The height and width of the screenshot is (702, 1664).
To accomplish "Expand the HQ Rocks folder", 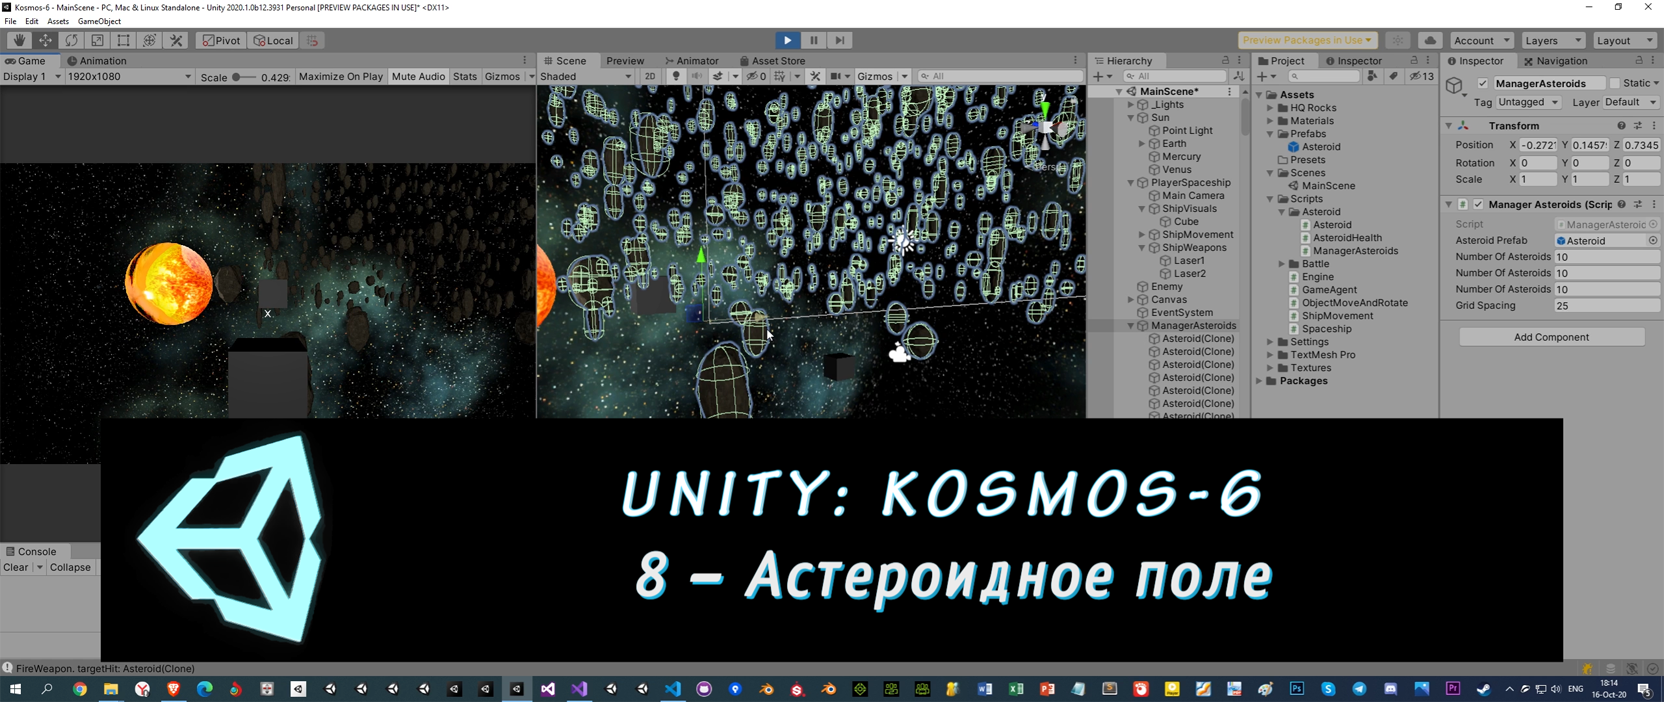I will (x=1270, y=108).
